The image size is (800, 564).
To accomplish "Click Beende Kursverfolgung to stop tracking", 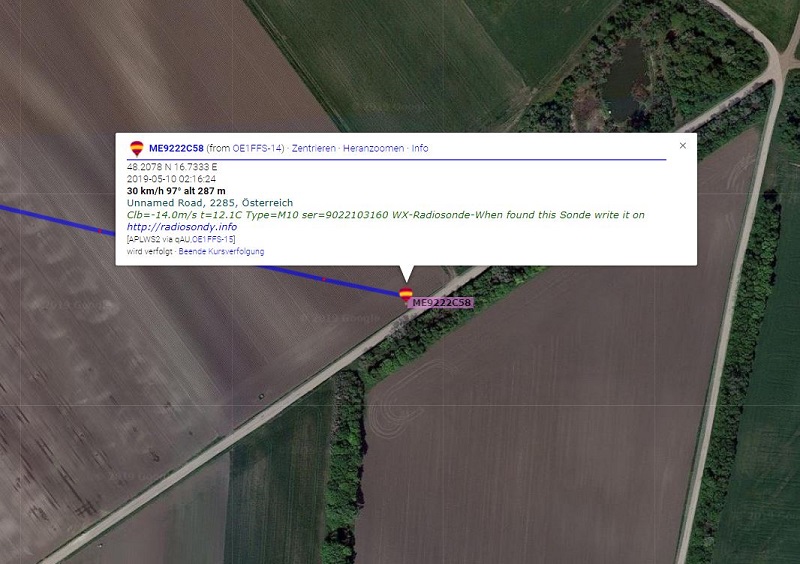I will coord(221,251).
